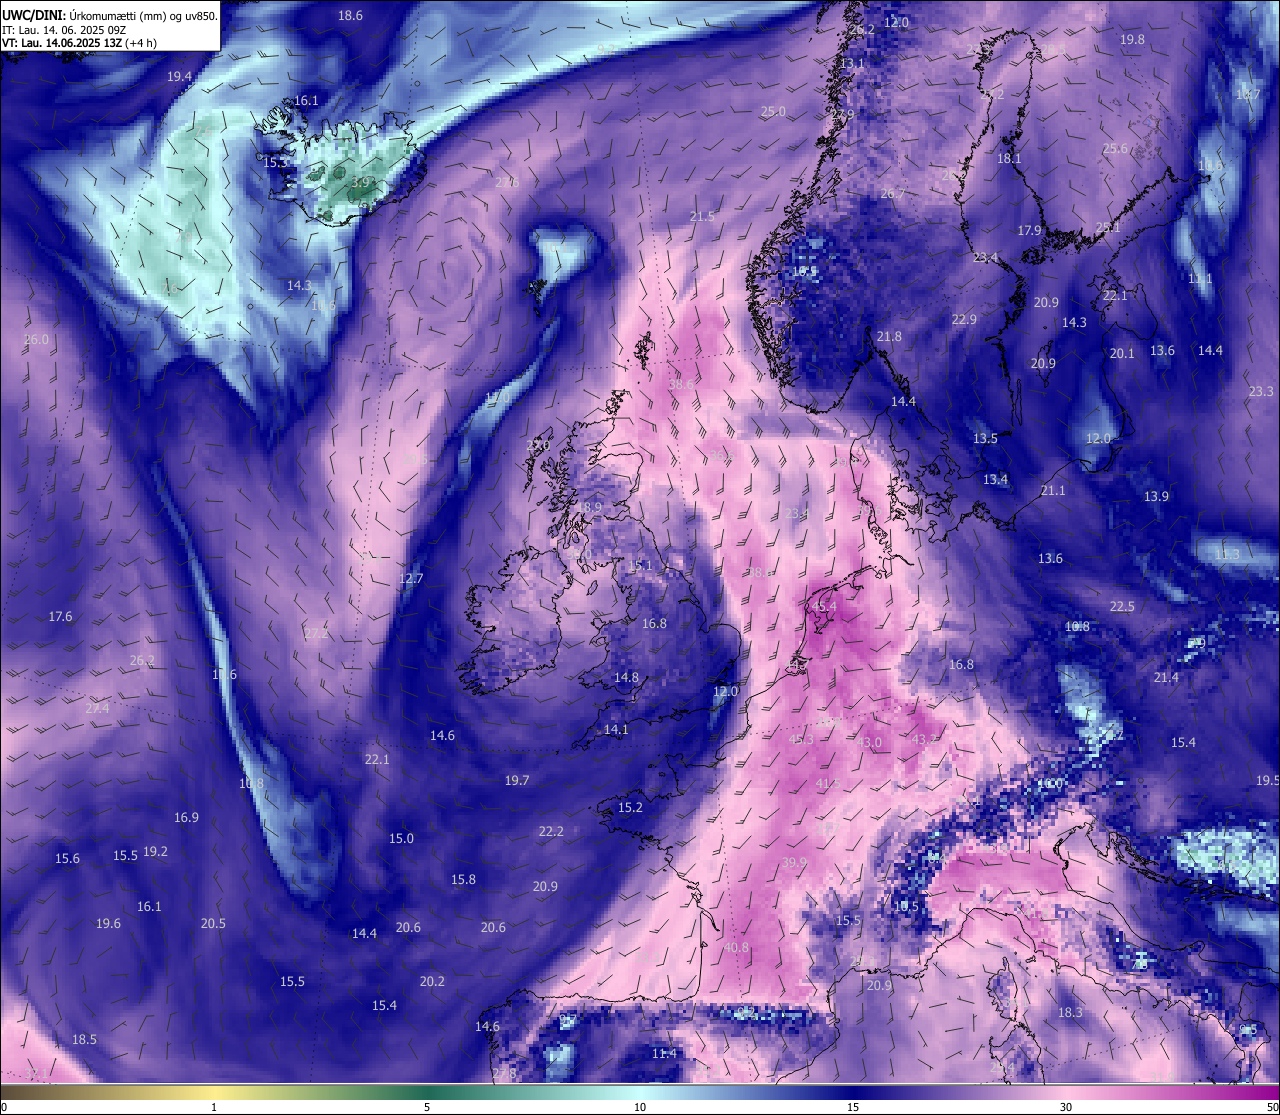This screenshot has width=1280, height=1115.
Task: Click the 'UWC/DINI: Úrkomumætti (mm) og uv850.' title
Action: (x=109, y=16)
